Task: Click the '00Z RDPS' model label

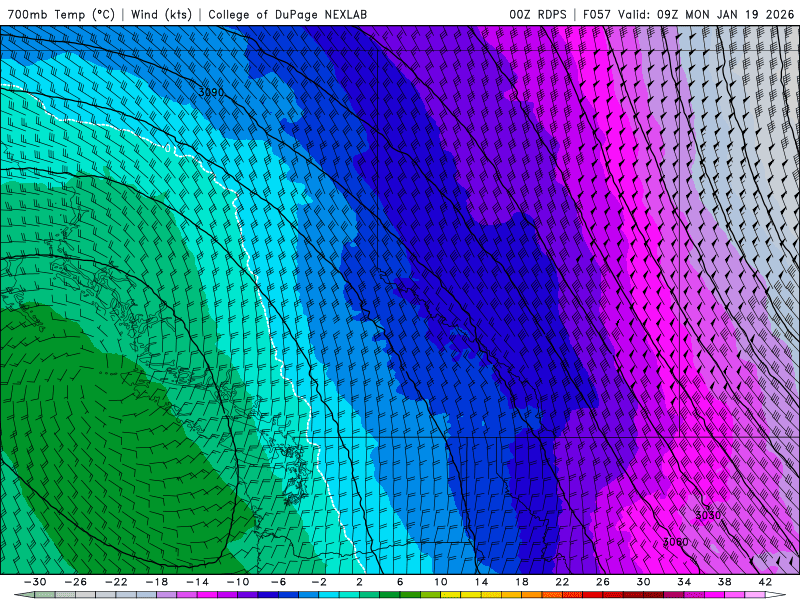Action: click(x=538, y=14)
